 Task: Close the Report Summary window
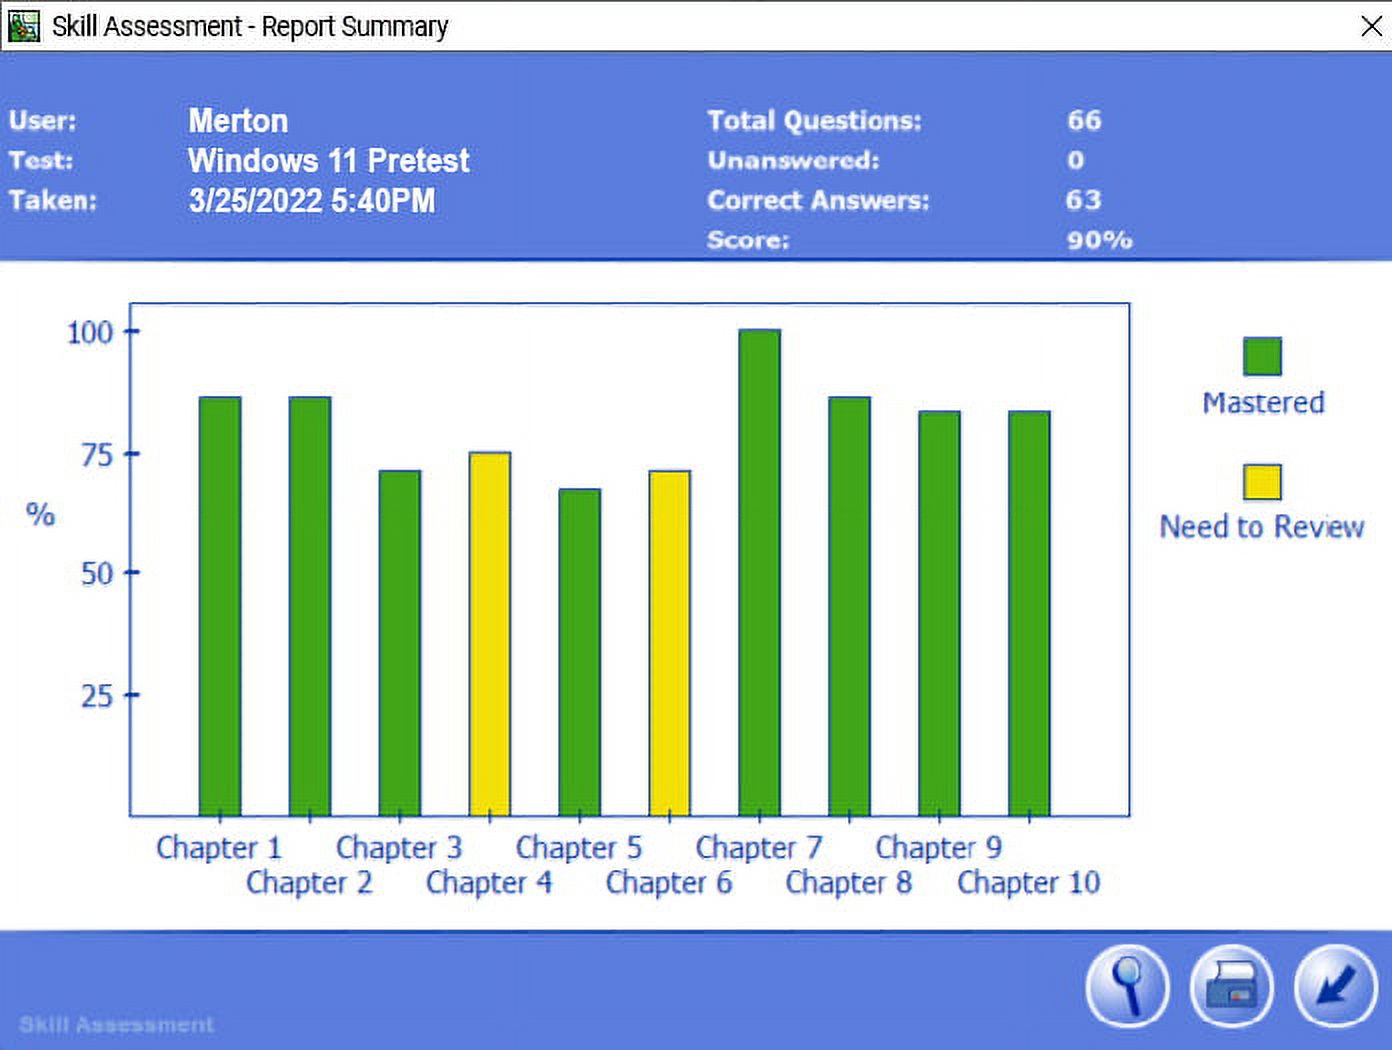[x=1371, y=26]
